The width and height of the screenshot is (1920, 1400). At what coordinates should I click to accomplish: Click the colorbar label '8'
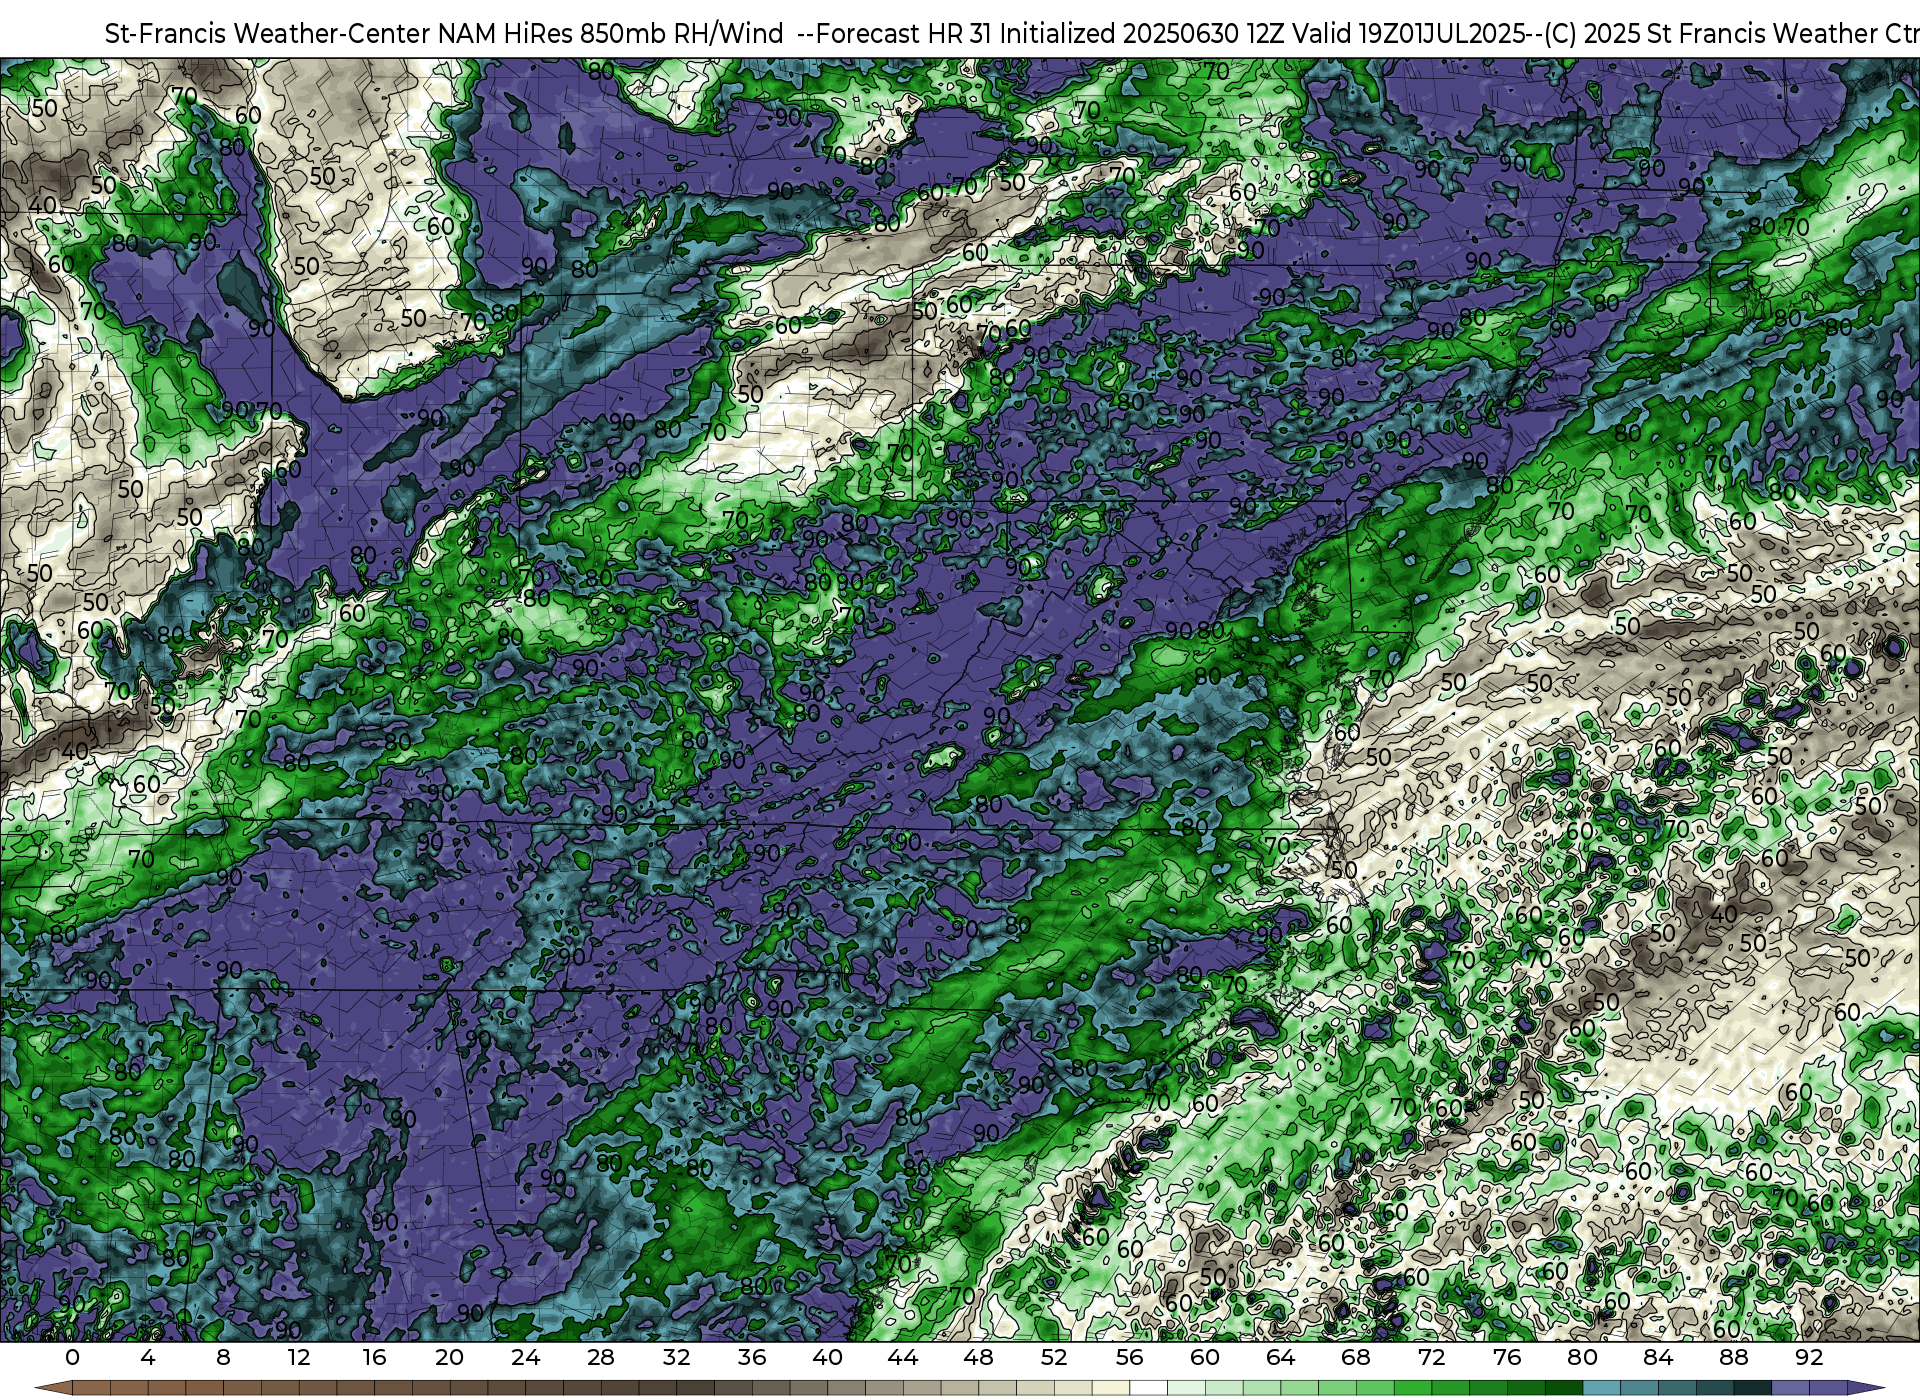click(x=223, y=1357)
